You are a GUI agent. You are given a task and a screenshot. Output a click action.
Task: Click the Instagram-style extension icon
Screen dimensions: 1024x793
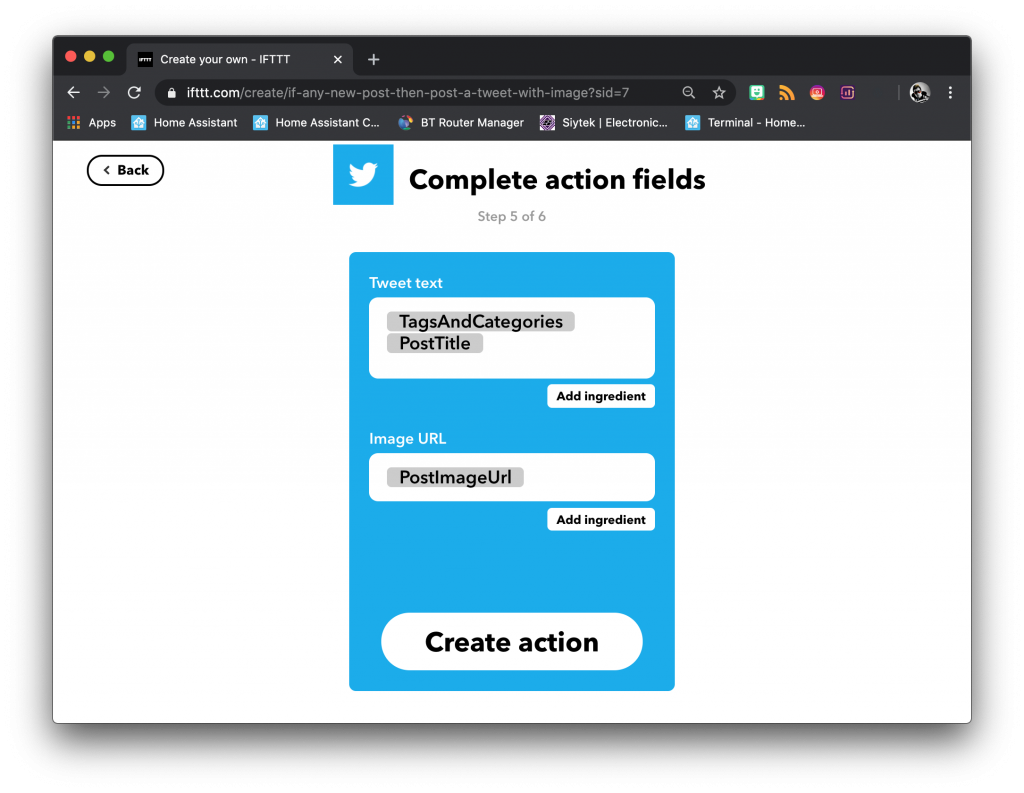[x=817, y=93]
